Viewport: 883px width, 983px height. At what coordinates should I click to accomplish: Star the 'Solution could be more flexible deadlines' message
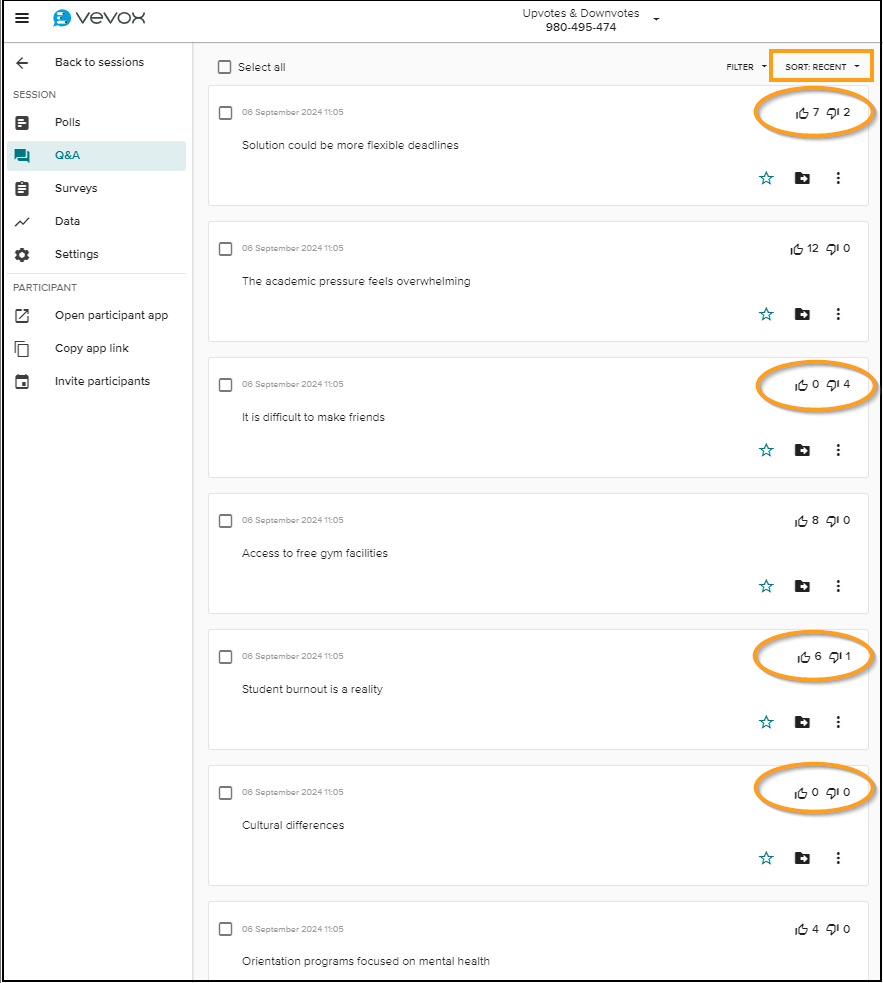(766, 179)
